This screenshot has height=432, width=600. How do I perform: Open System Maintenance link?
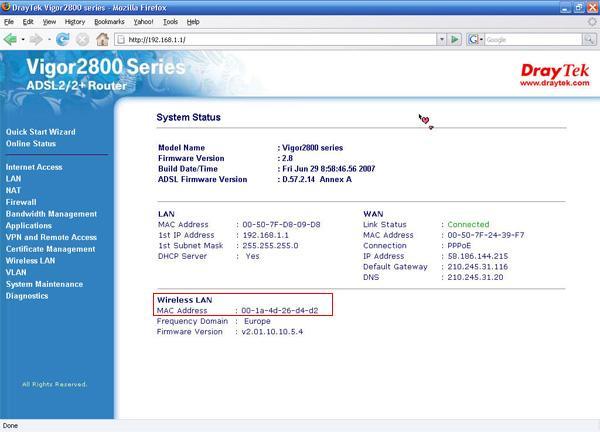pyautogui.click(x=44, y=284)
